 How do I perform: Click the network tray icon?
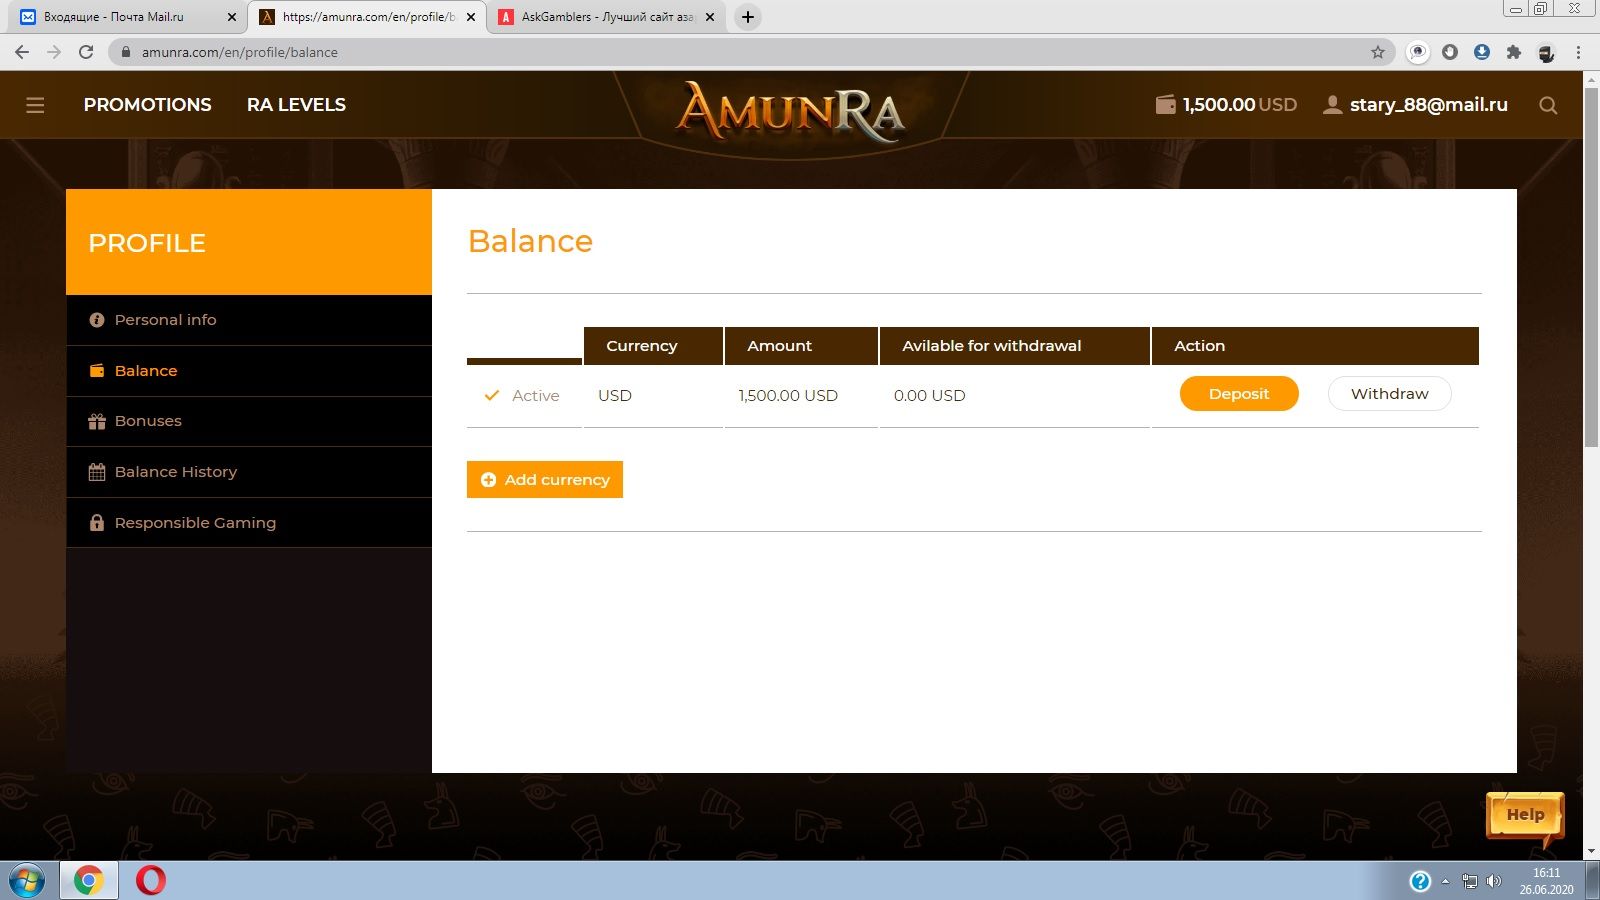pos(1469,881)
